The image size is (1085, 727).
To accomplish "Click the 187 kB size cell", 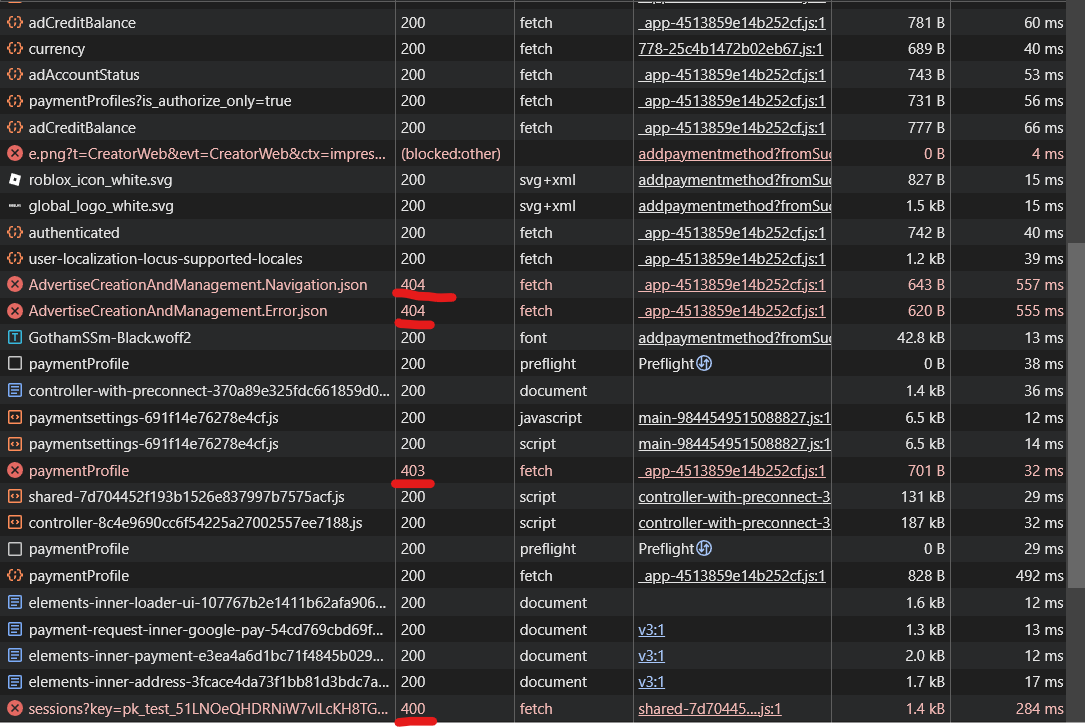I will pyautogui.click(x=891, y=523).
